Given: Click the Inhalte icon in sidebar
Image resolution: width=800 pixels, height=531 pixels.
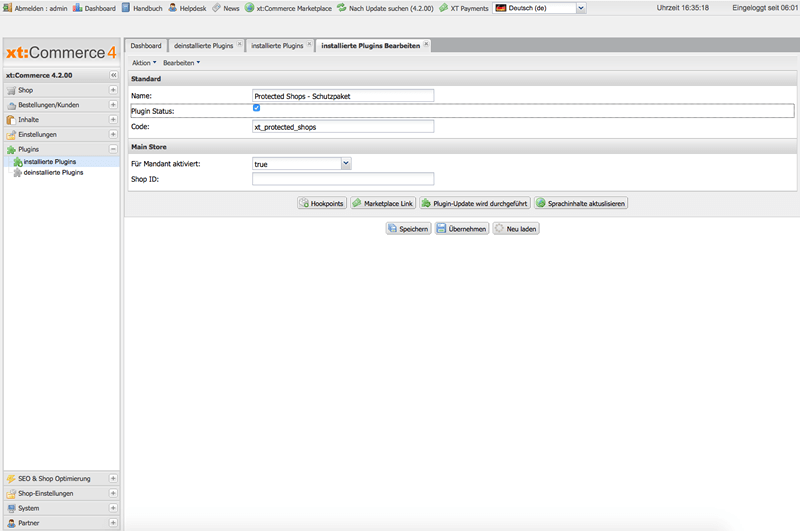Looking at the screenshot, I should click(x=11, y=120).
